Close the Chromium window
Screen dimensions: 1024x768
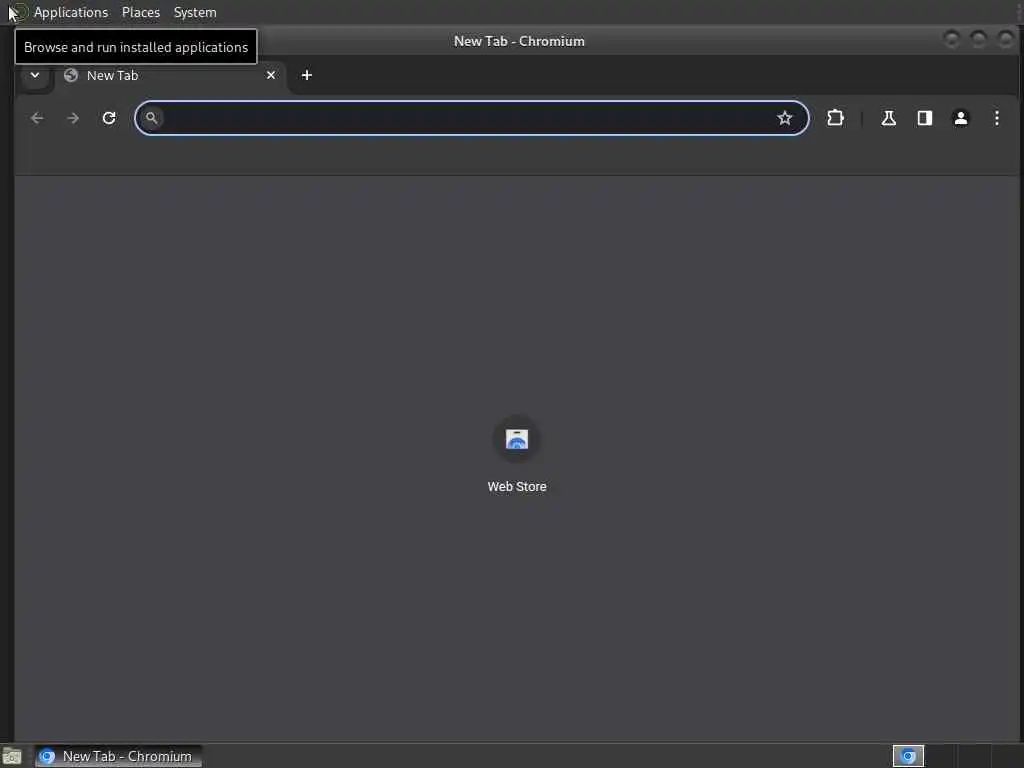click(x=1006, y=40)
